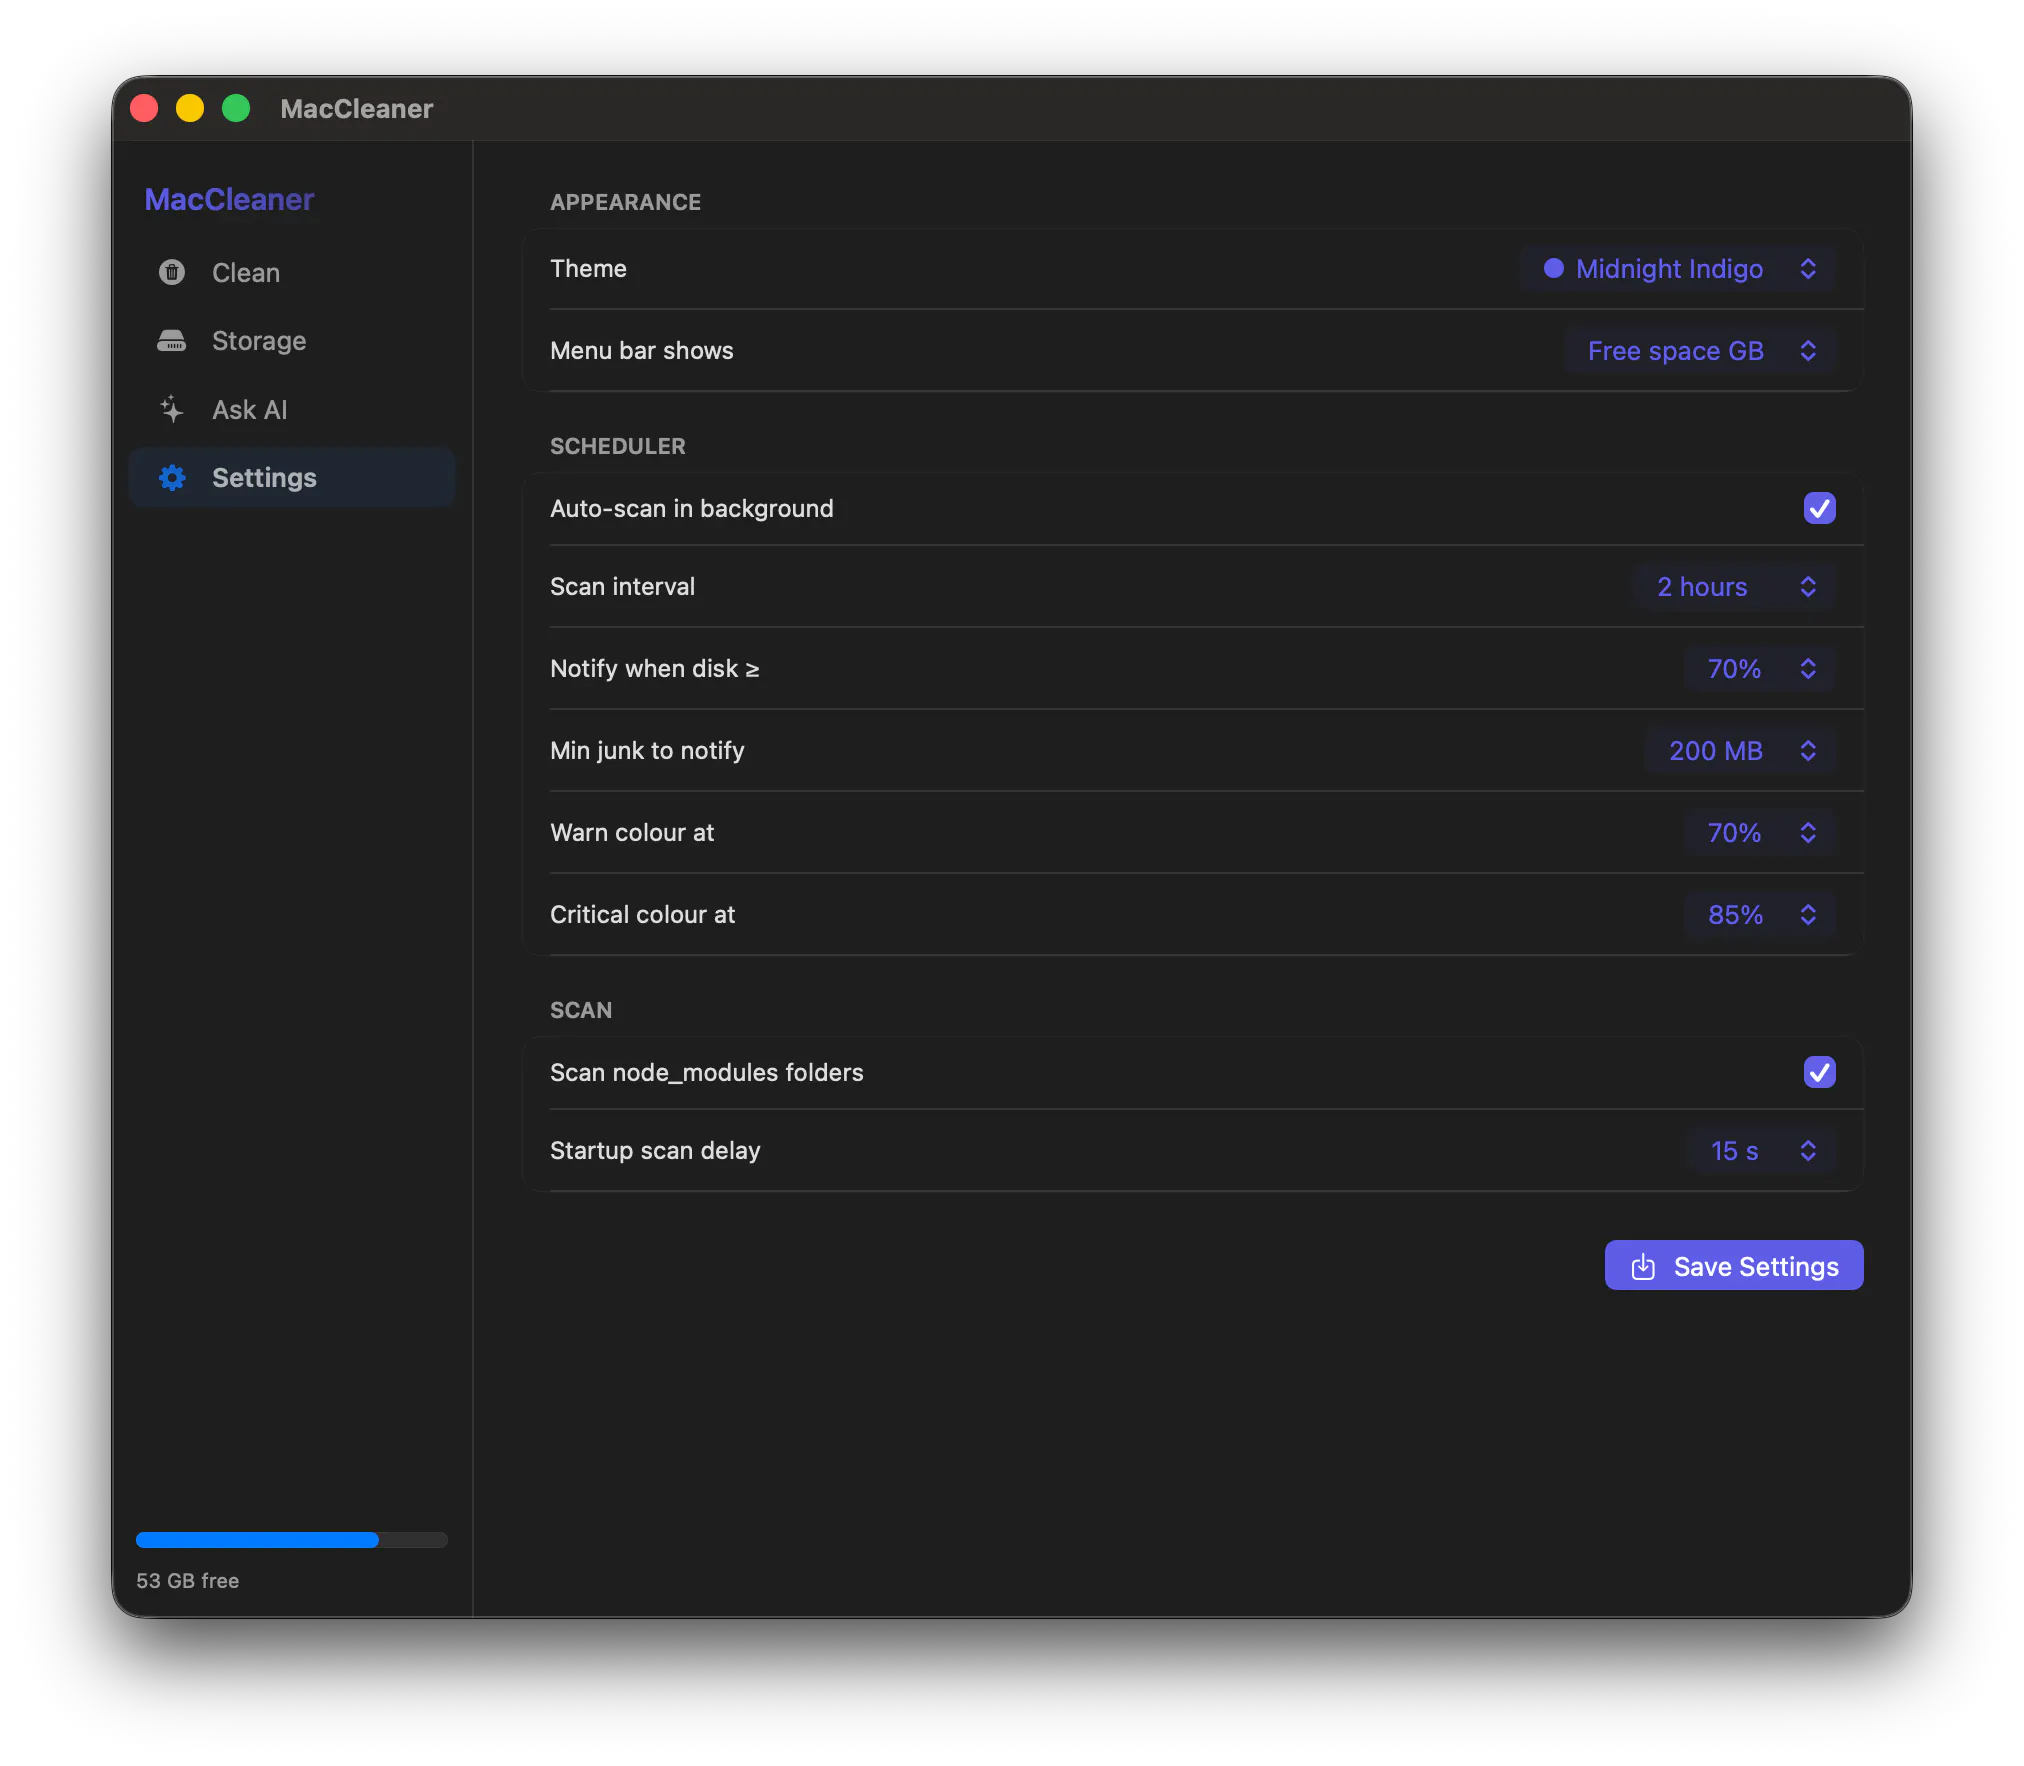The height and width of the screenshot is (1766, 2024).
Task: Maximize the window with green button
Action: (x=236, y=108)
